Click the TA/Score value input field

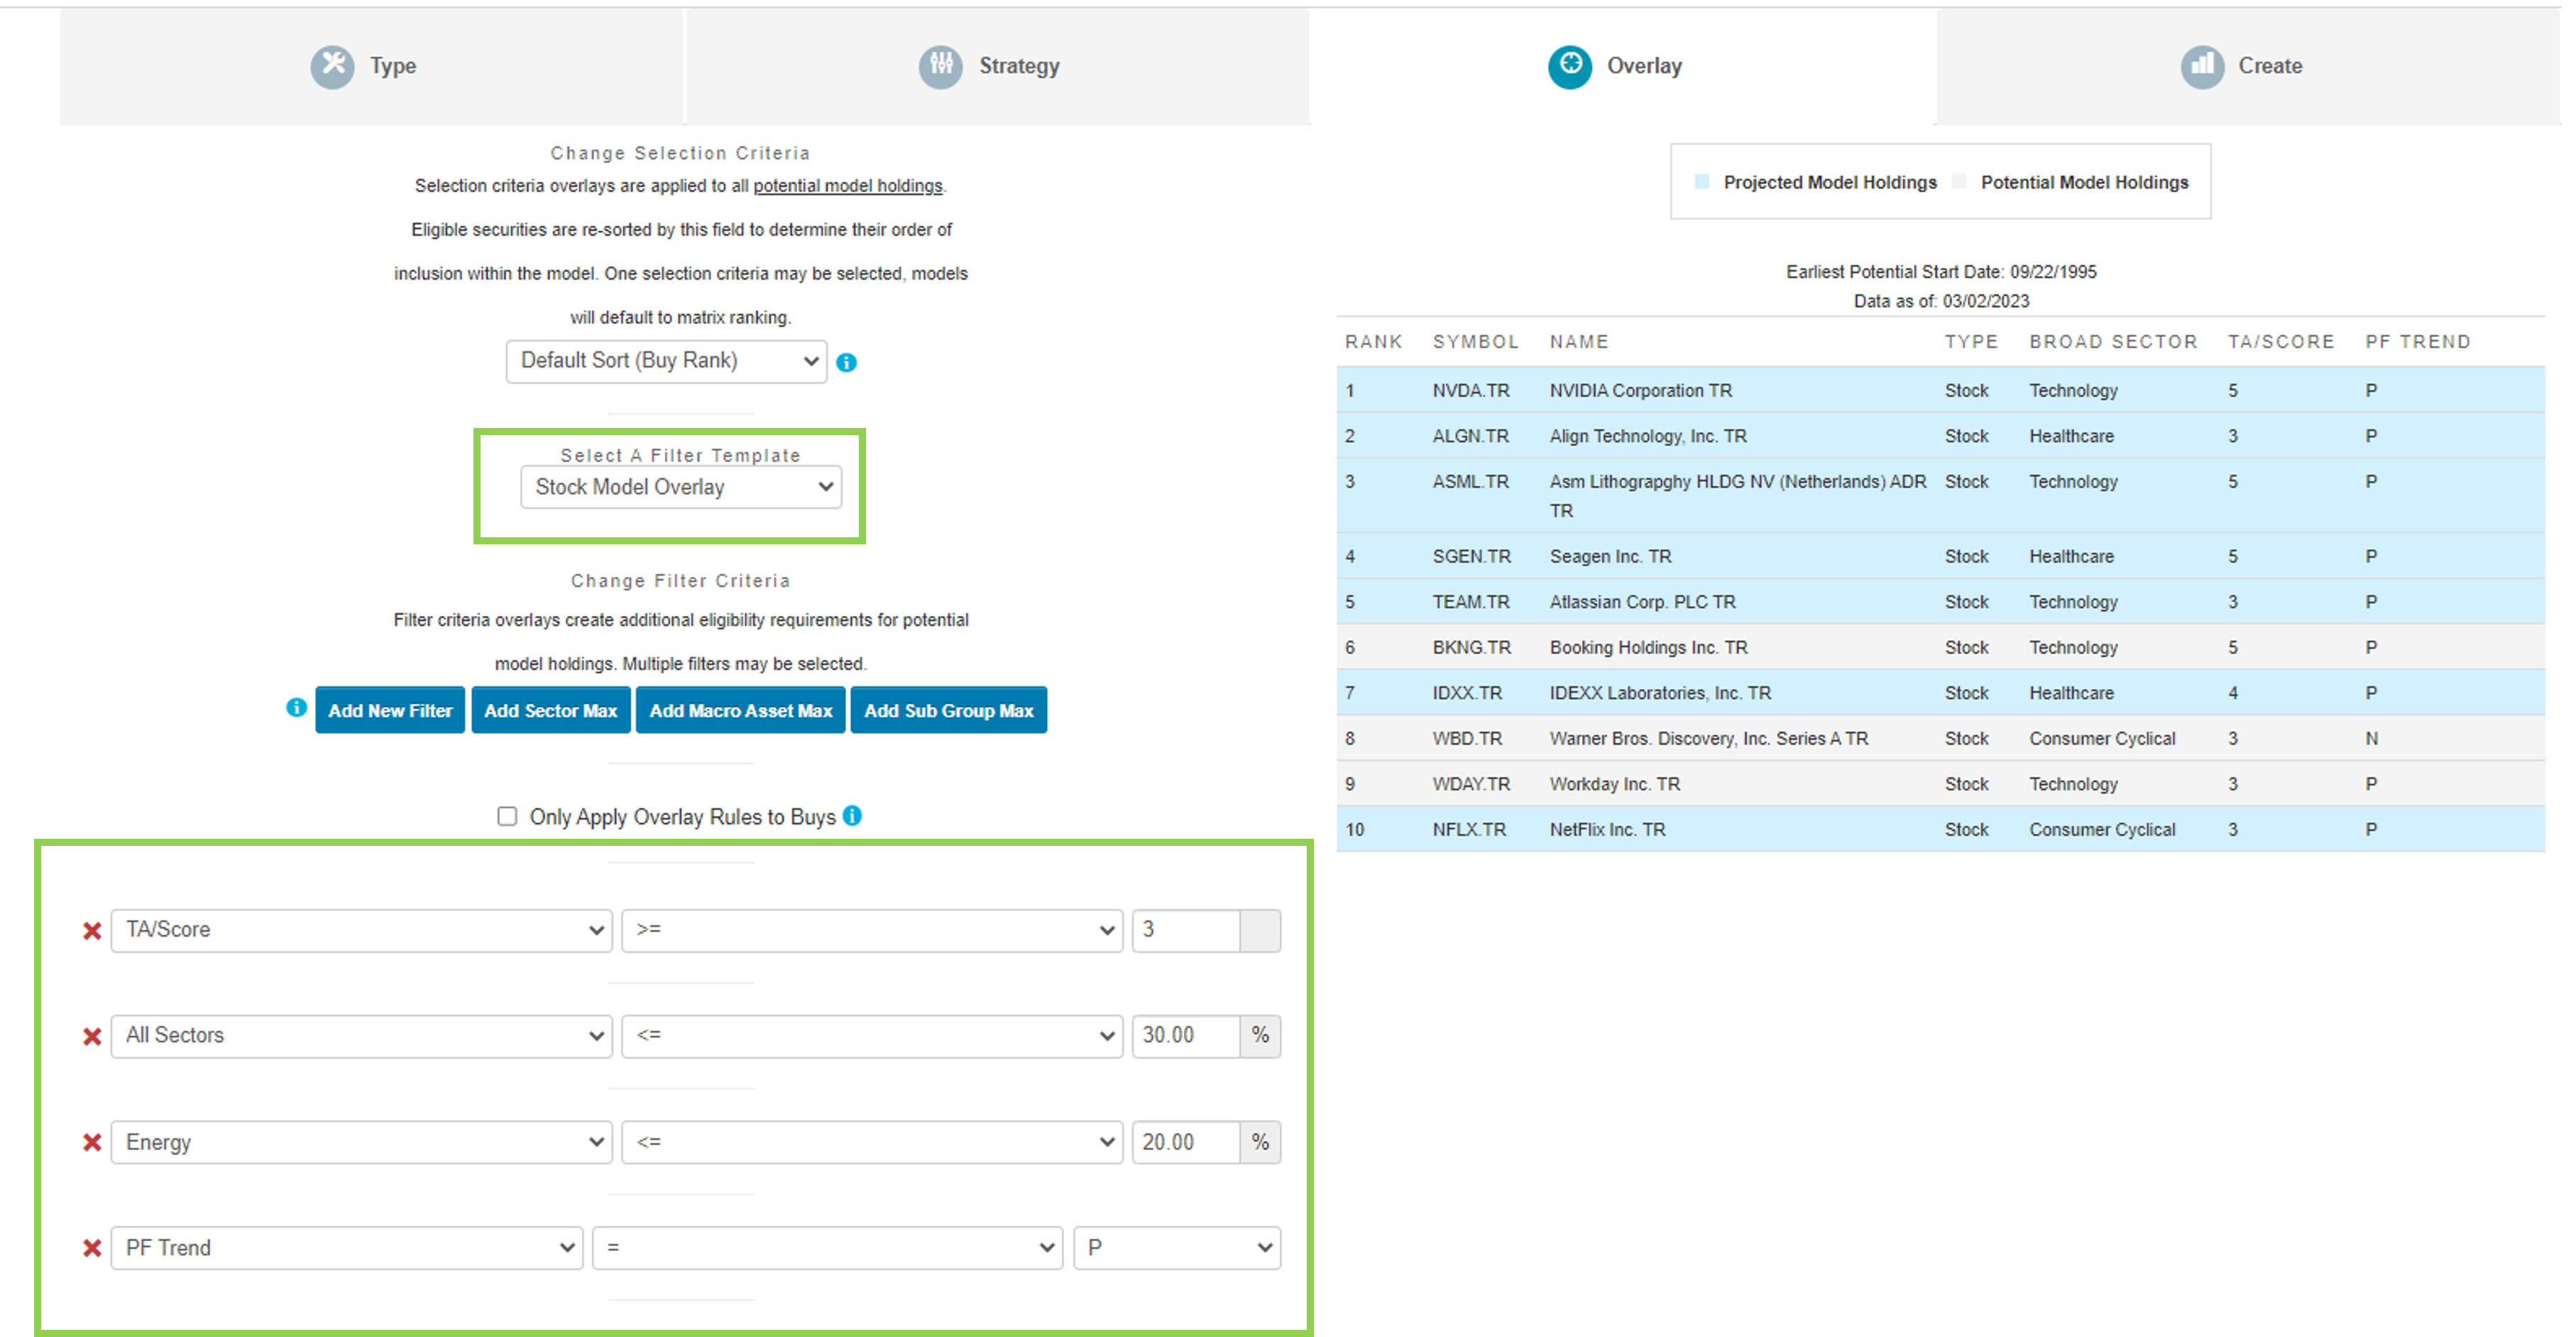click(x=1185, y=930)
